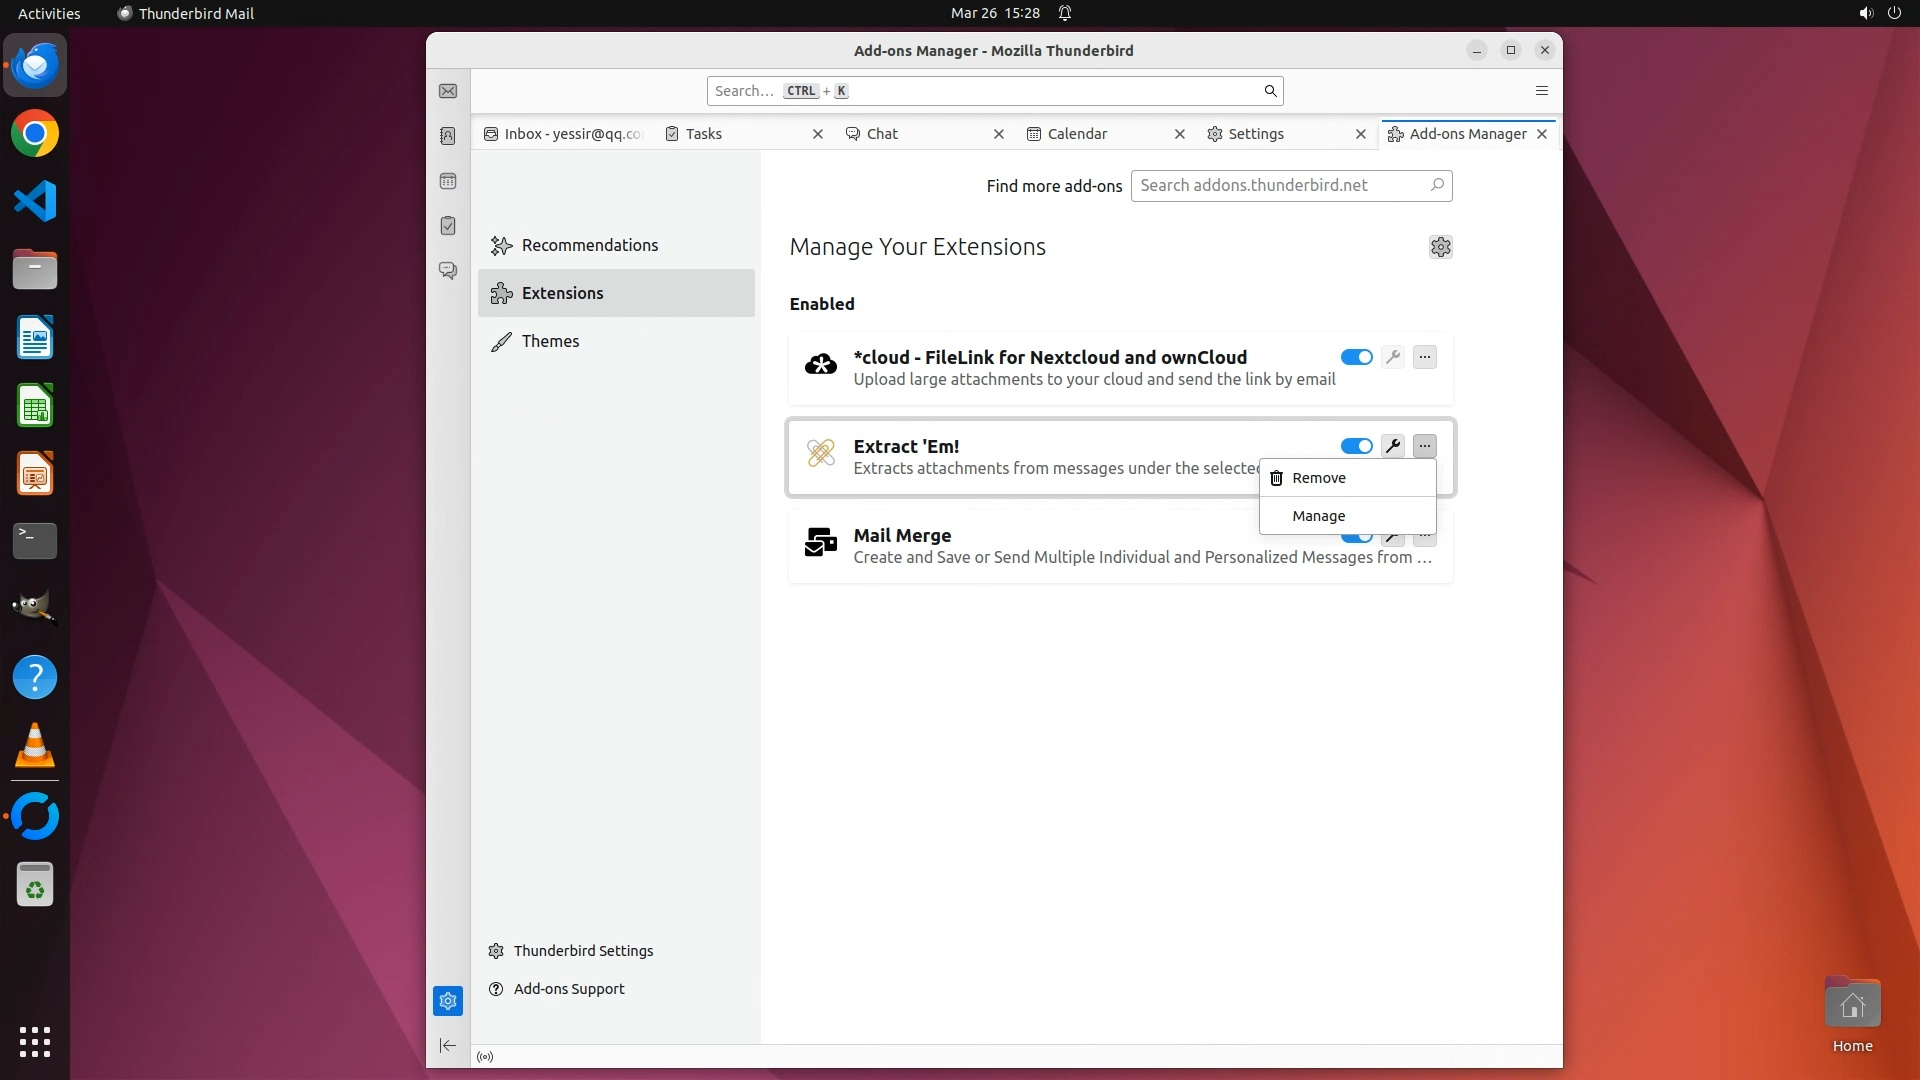The height and width of the screenshot is (1080, 1920).
Task: Choose Remove from the extension context menu
Action: (1318, 478)
